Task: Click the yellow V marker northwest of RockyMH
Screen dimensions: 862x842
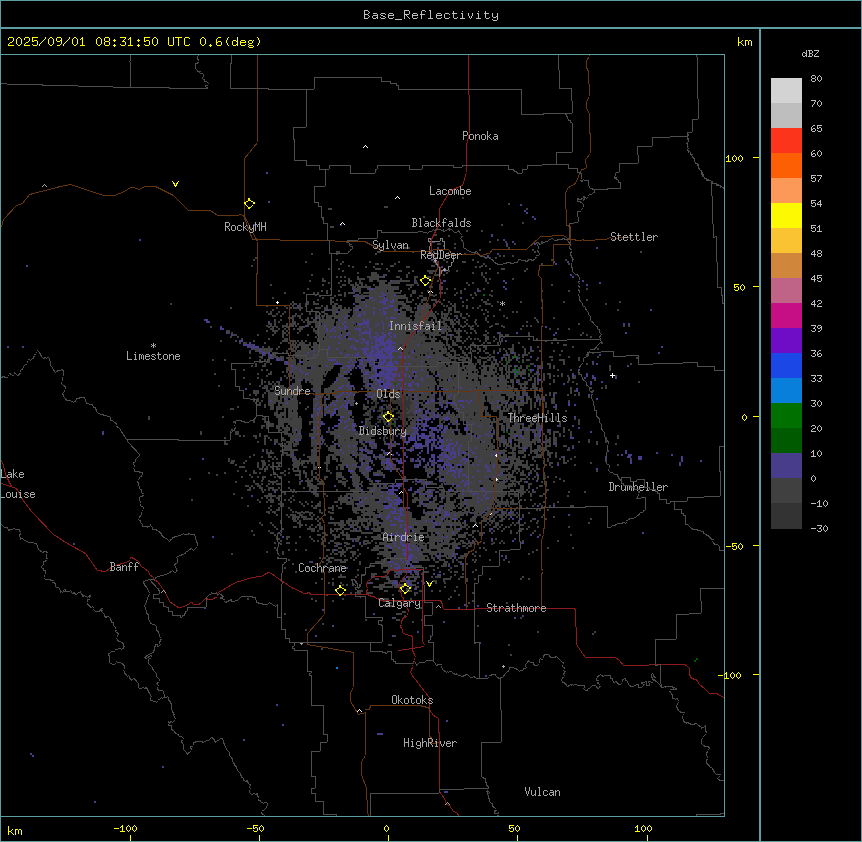Action: [175, 184]
